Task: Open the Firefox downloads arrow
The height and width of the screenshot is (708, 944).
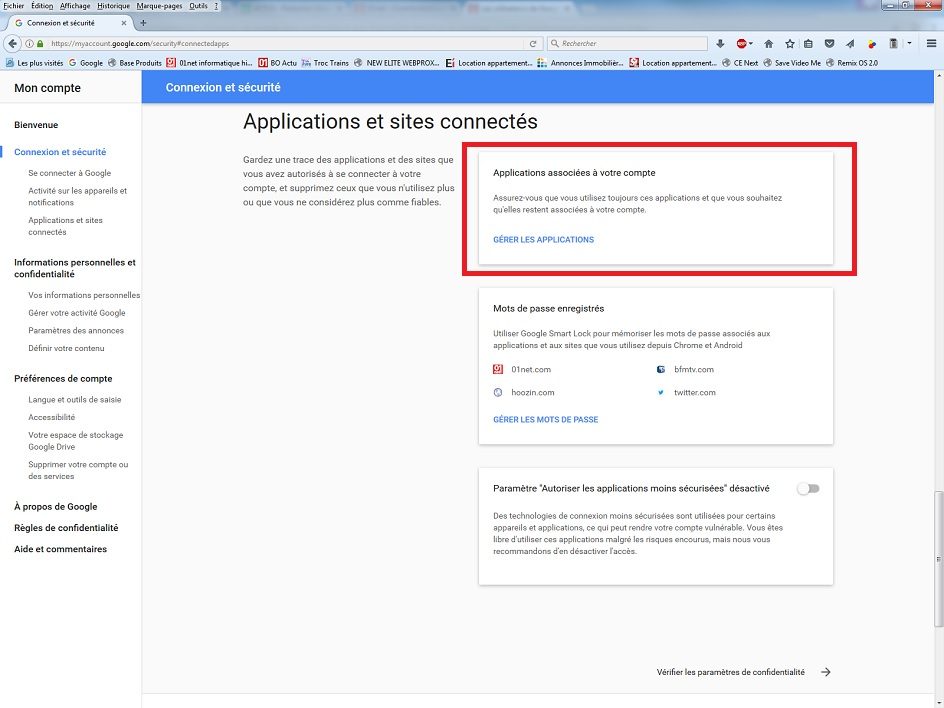Action: point(720,44)
